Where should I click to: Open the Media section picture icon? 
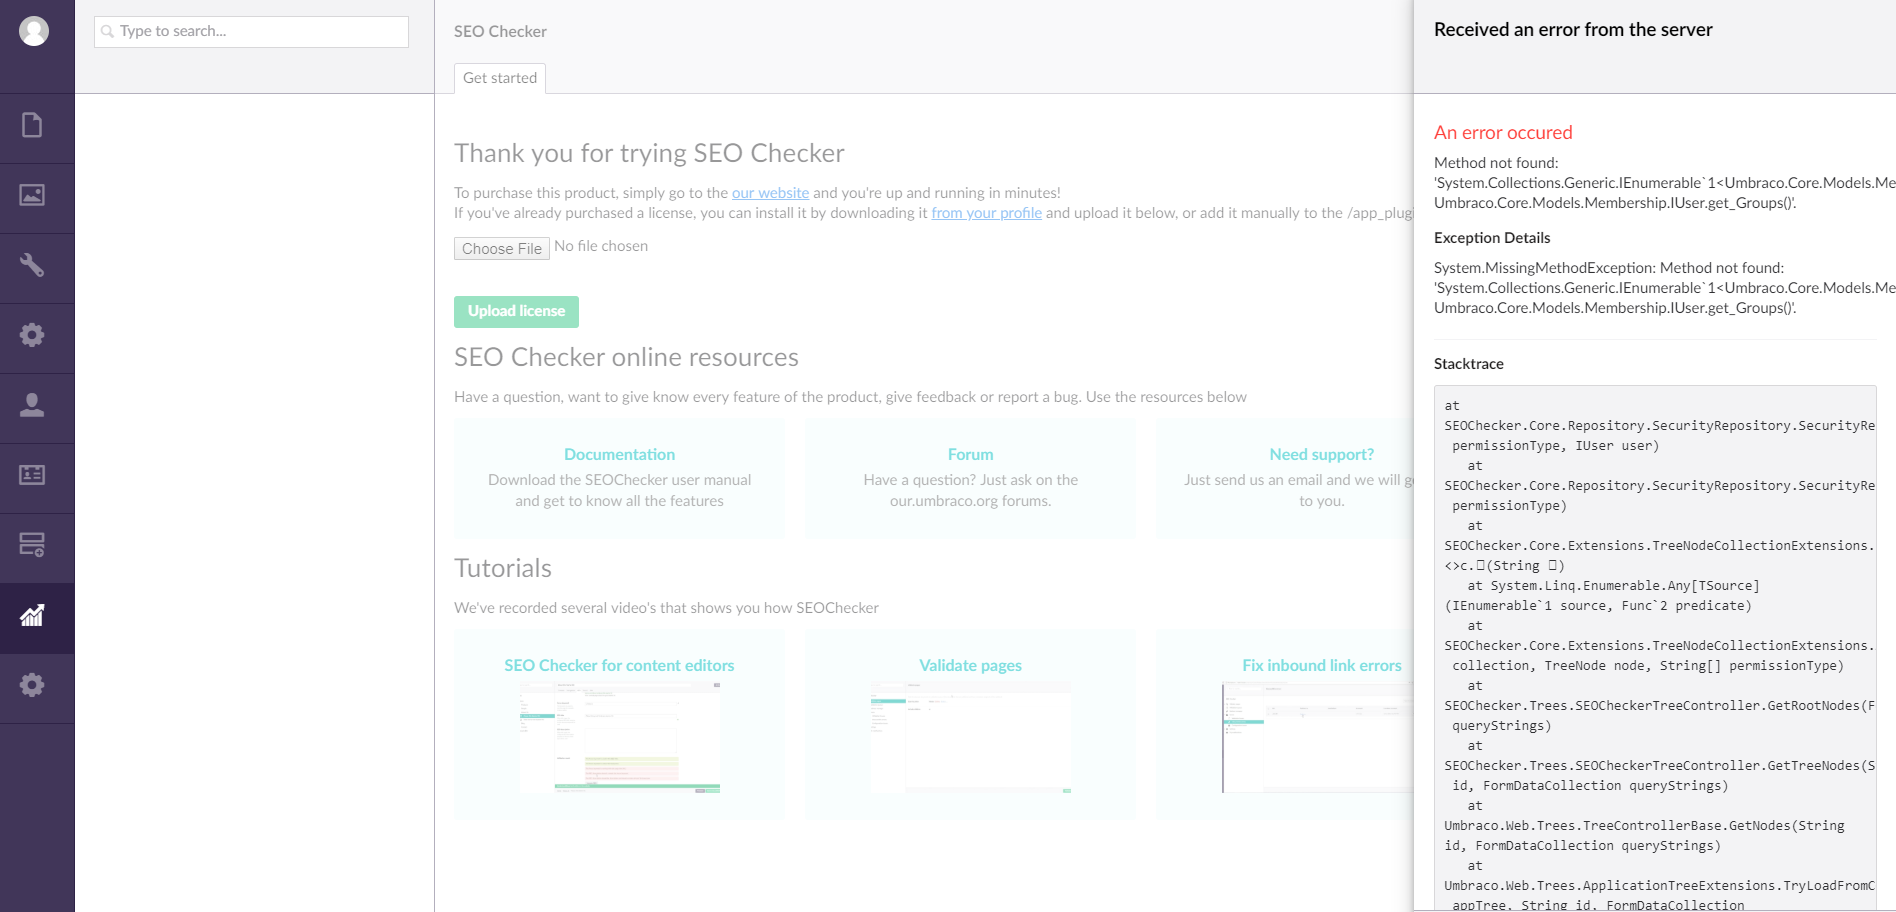32,195
